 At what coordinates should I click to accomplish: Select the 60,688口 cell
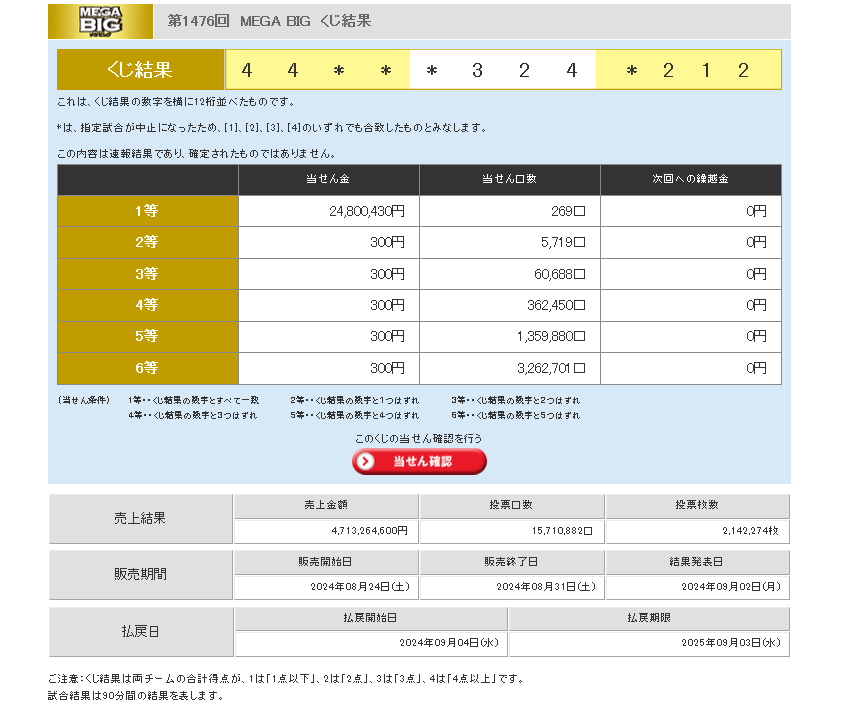[560, 274]
